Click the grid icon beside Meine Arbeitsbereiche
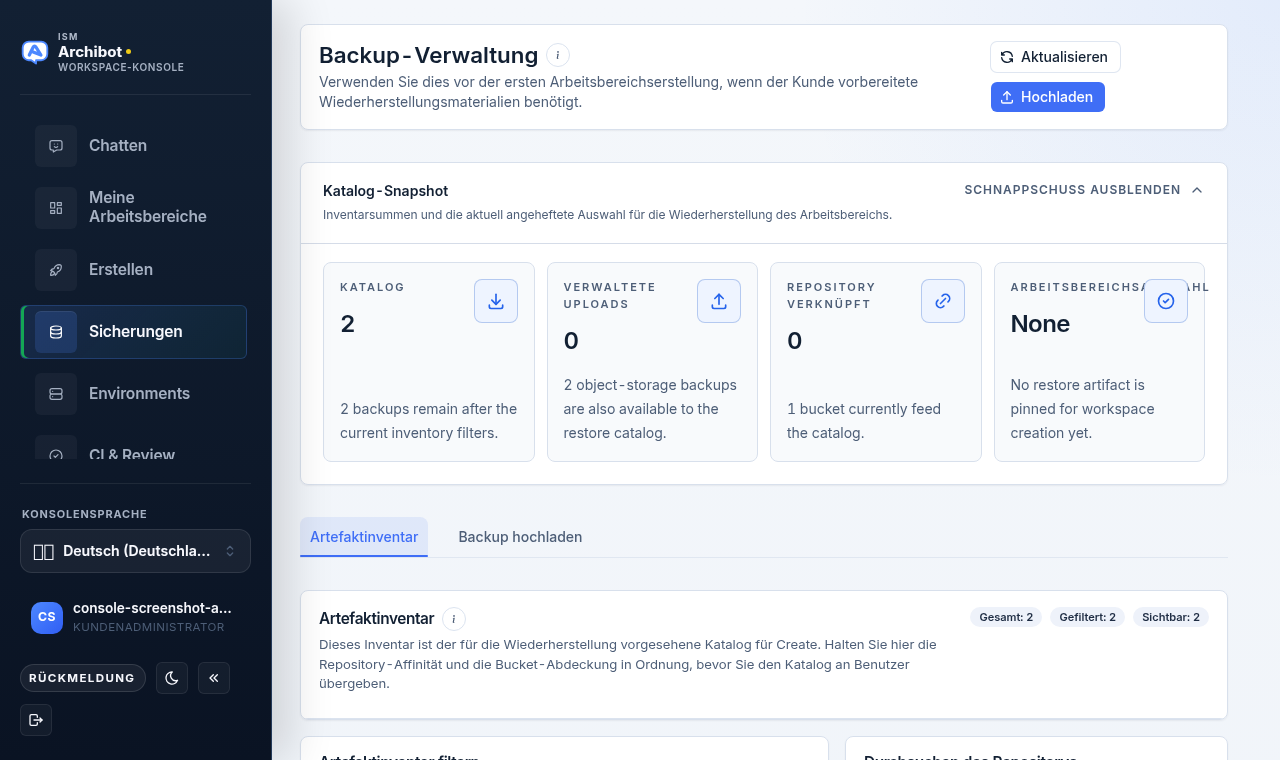 56,208
